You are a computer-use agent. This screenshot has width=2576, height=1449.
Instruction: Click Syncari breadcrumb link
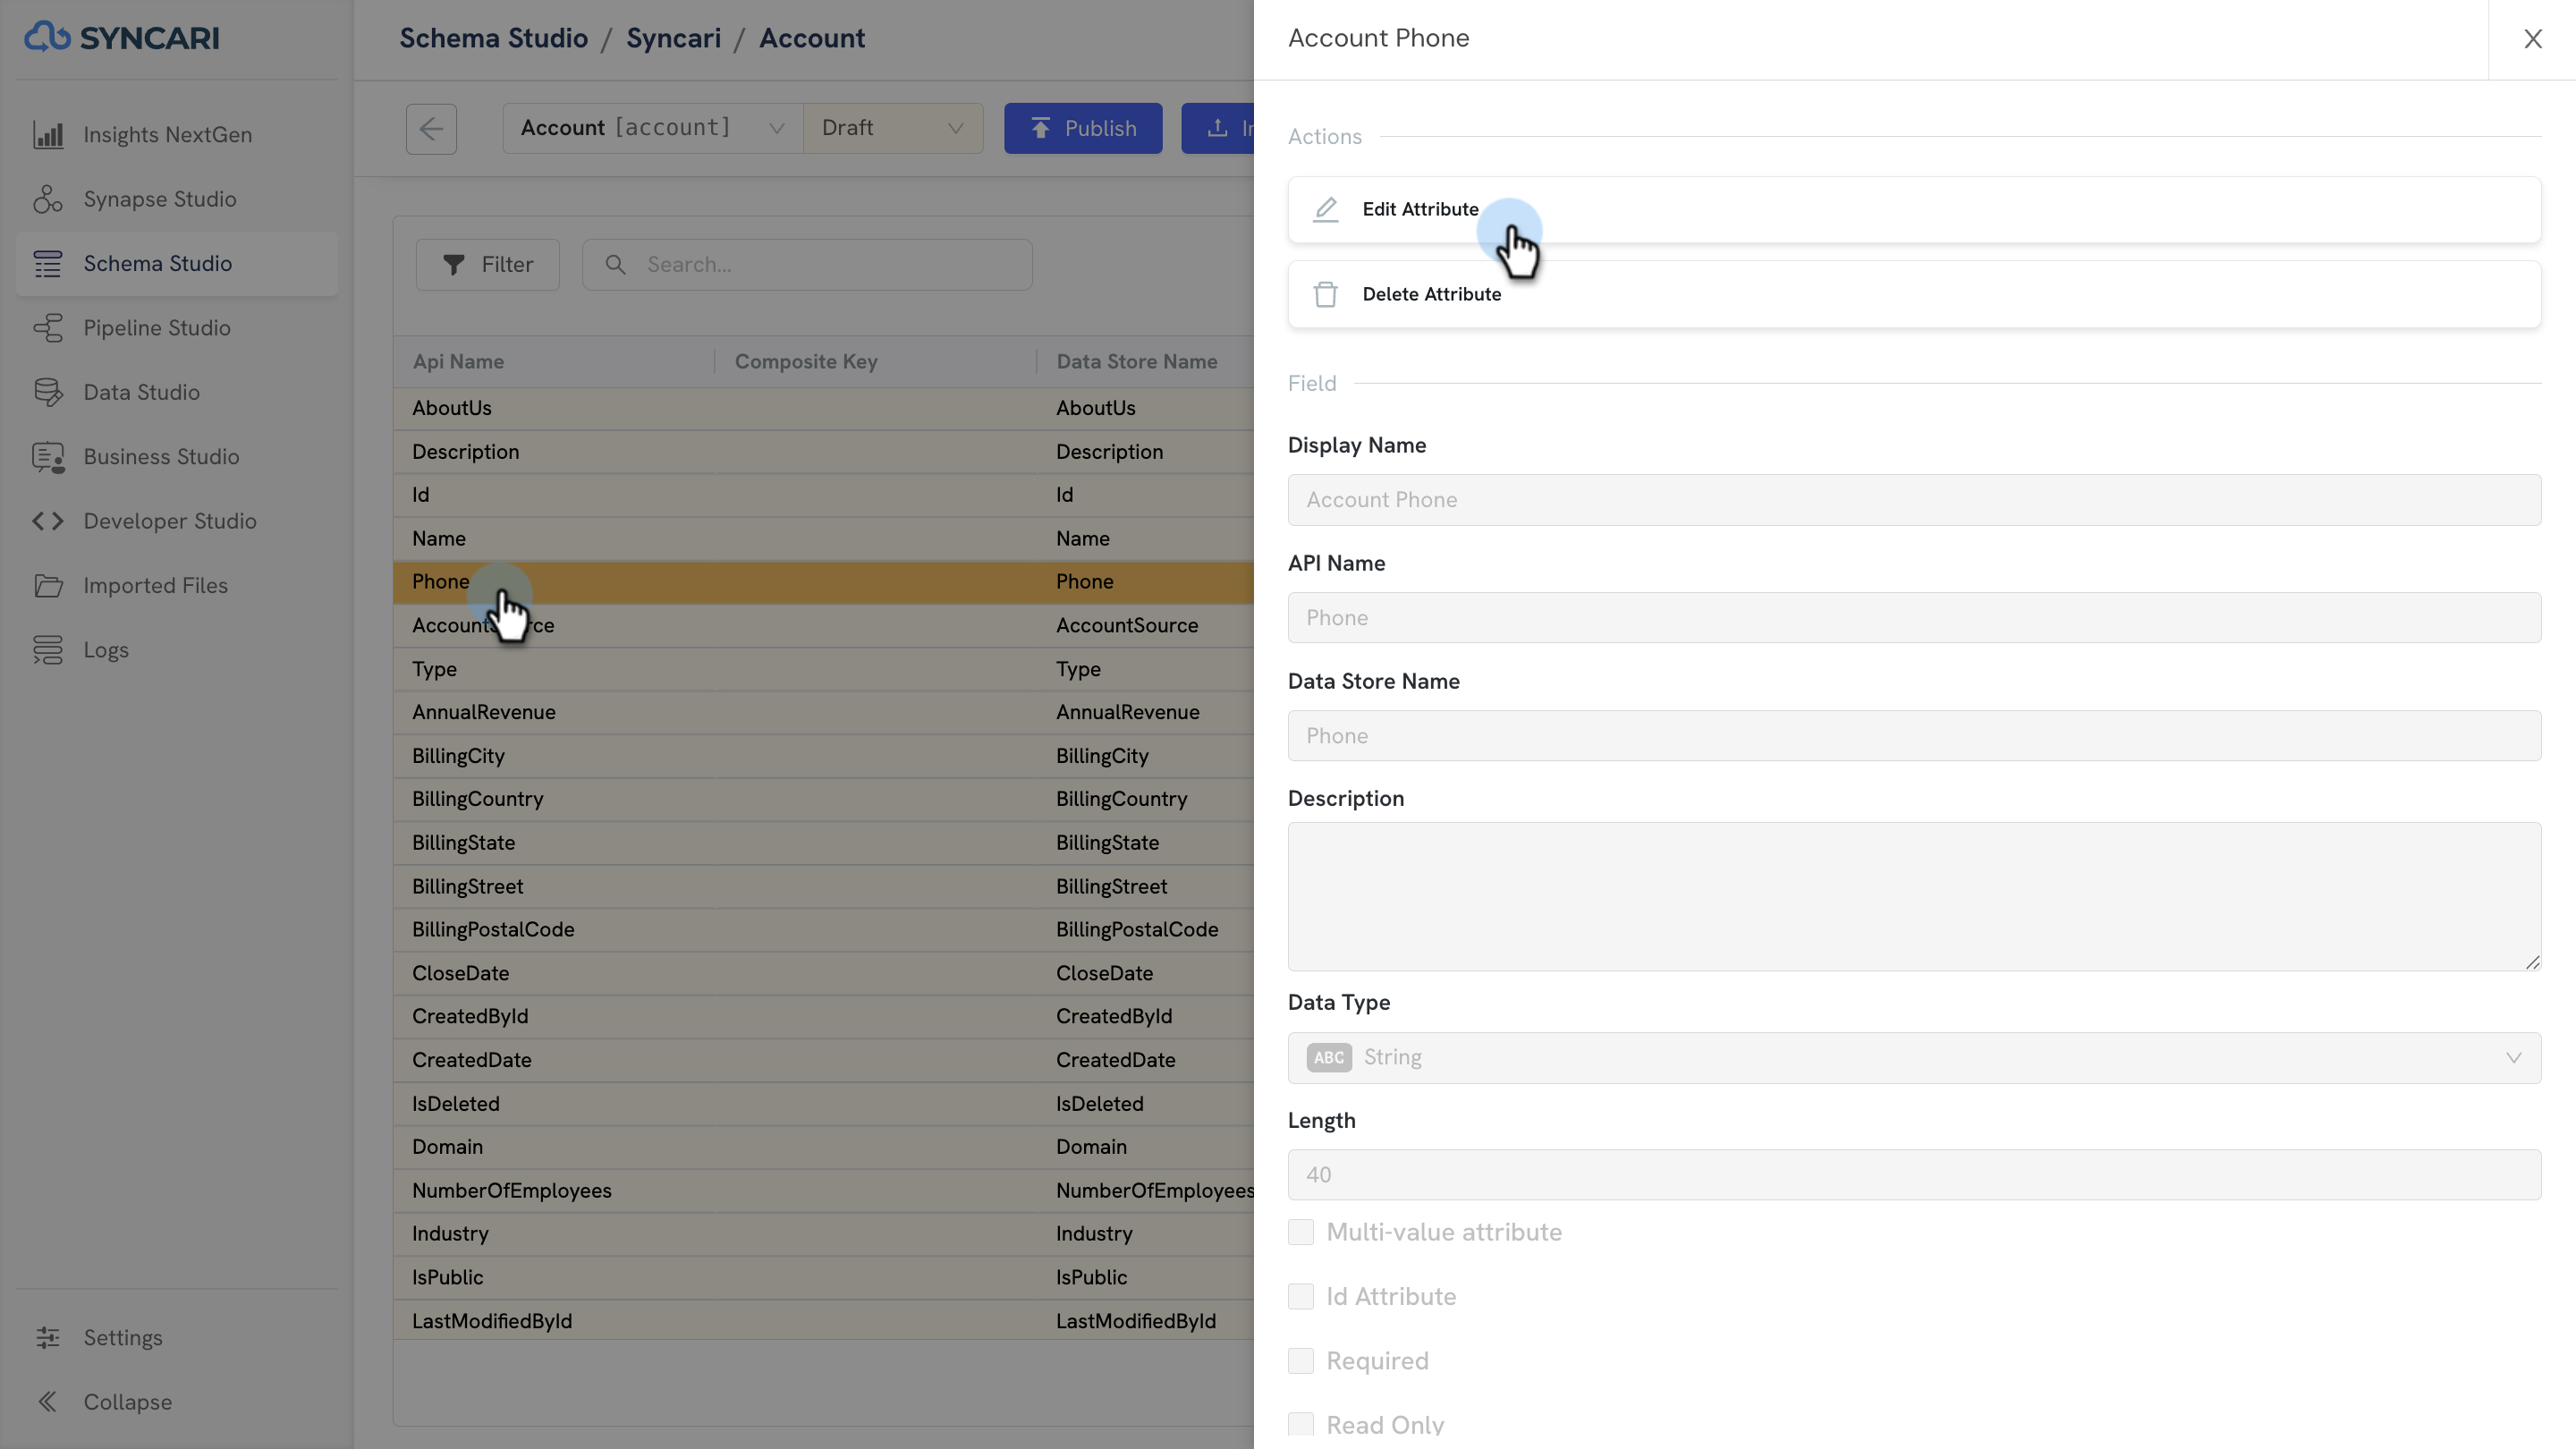click(x=674, y=38)
